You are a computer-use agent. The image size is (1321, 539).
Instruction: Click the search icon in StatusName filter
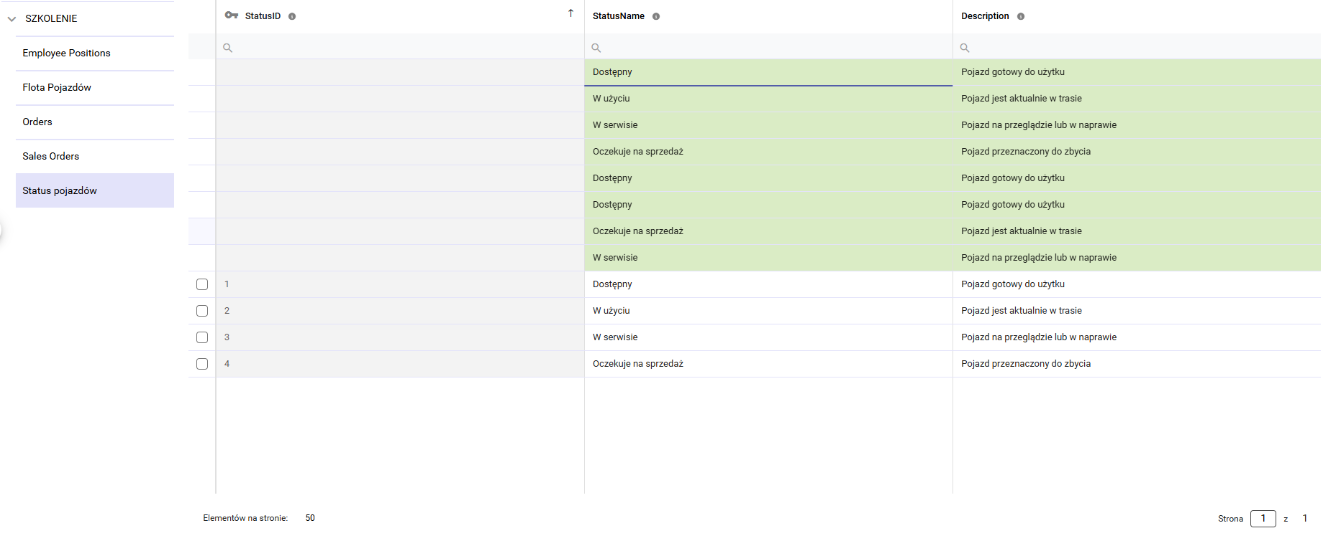click(596, 47)
